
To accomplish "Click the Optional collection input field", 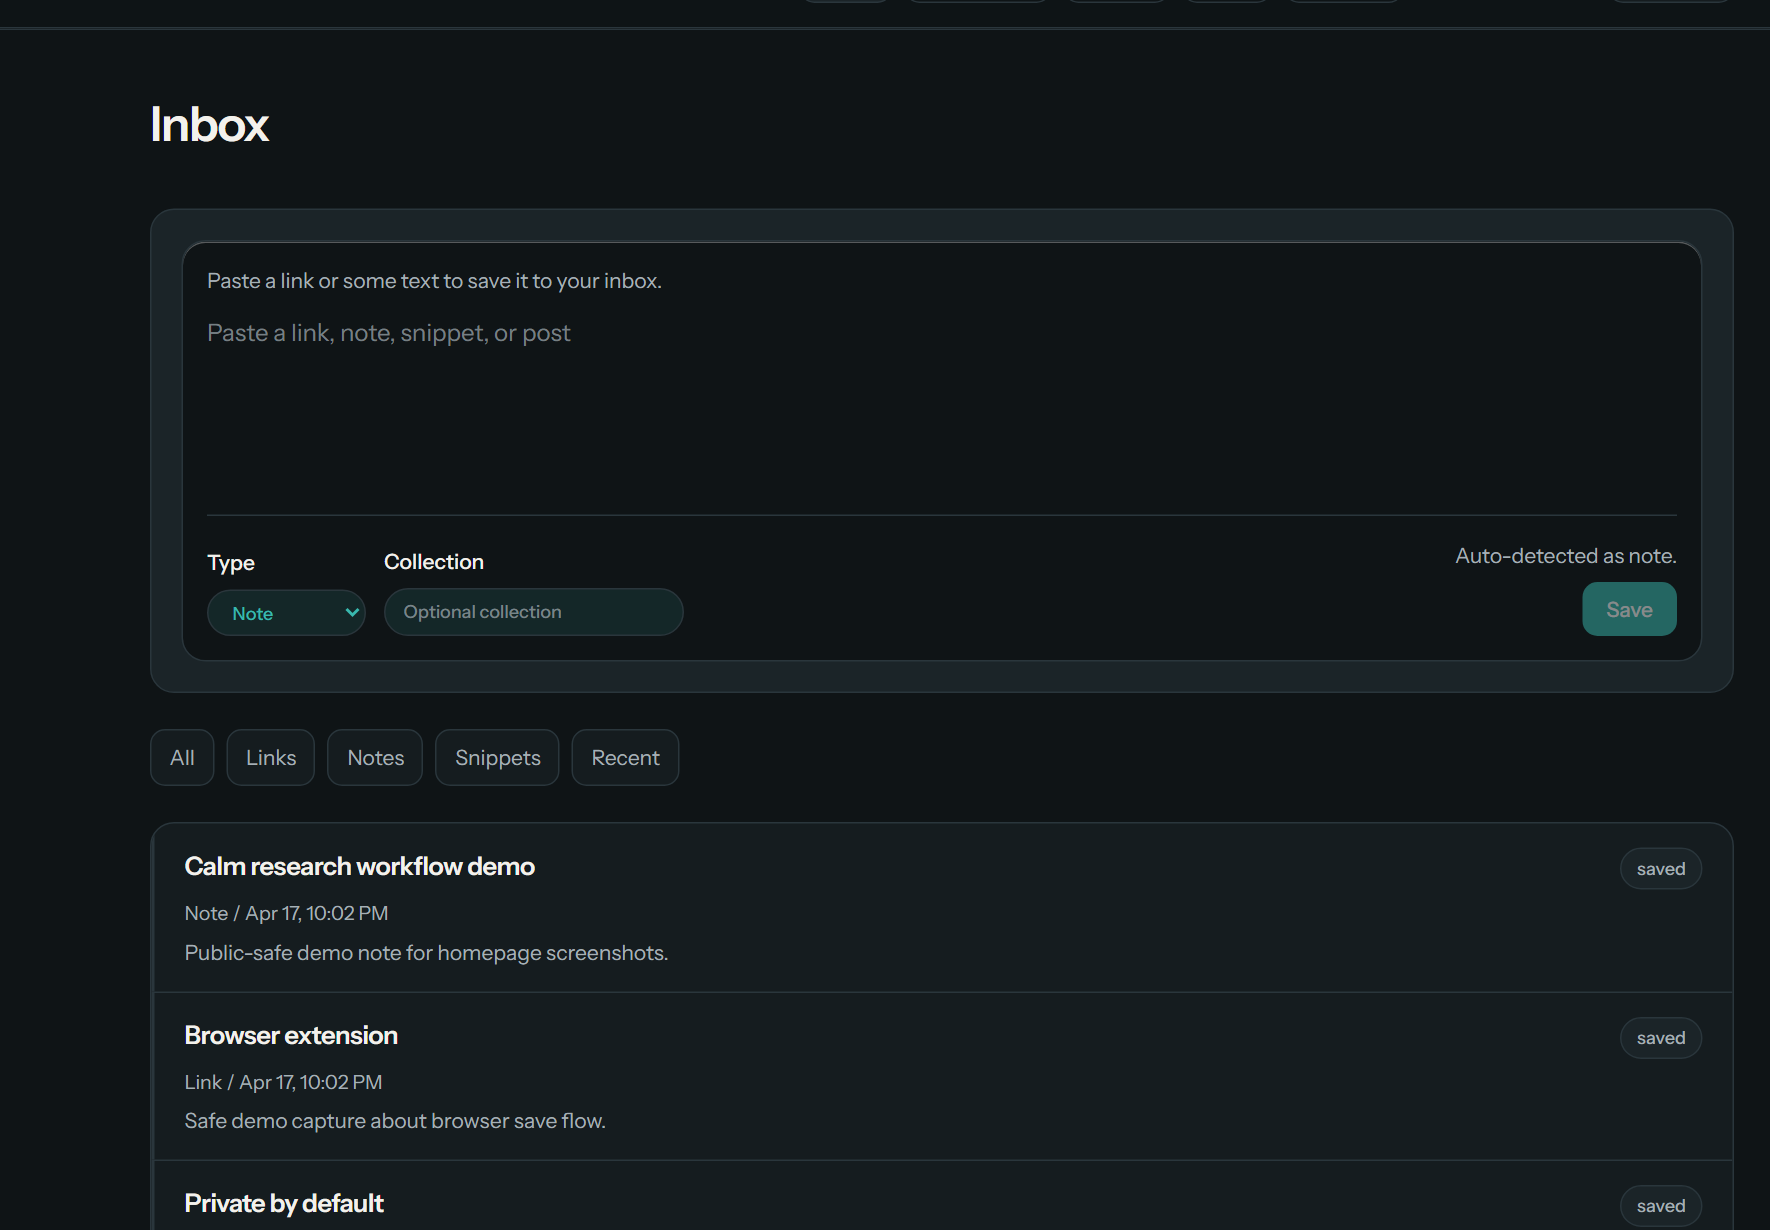I will pyautogui.click(x=533, y=612).
